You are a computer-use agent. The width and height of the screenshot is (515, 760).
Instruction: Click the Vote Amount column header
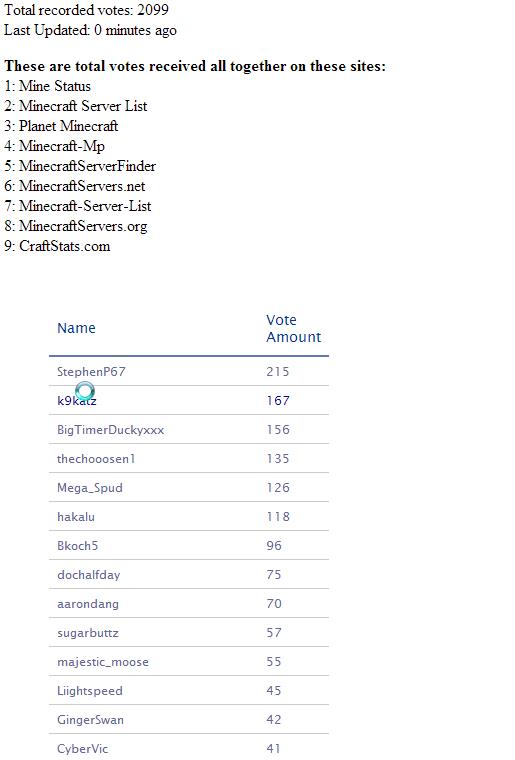(x=293, y=328)
